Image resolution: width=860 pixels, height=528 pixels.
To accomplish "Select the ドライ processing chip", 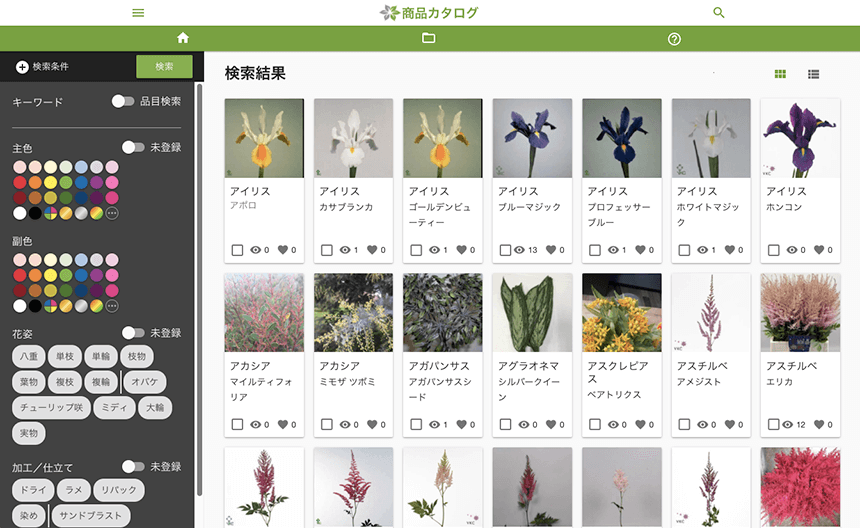I will coord(33,490).
